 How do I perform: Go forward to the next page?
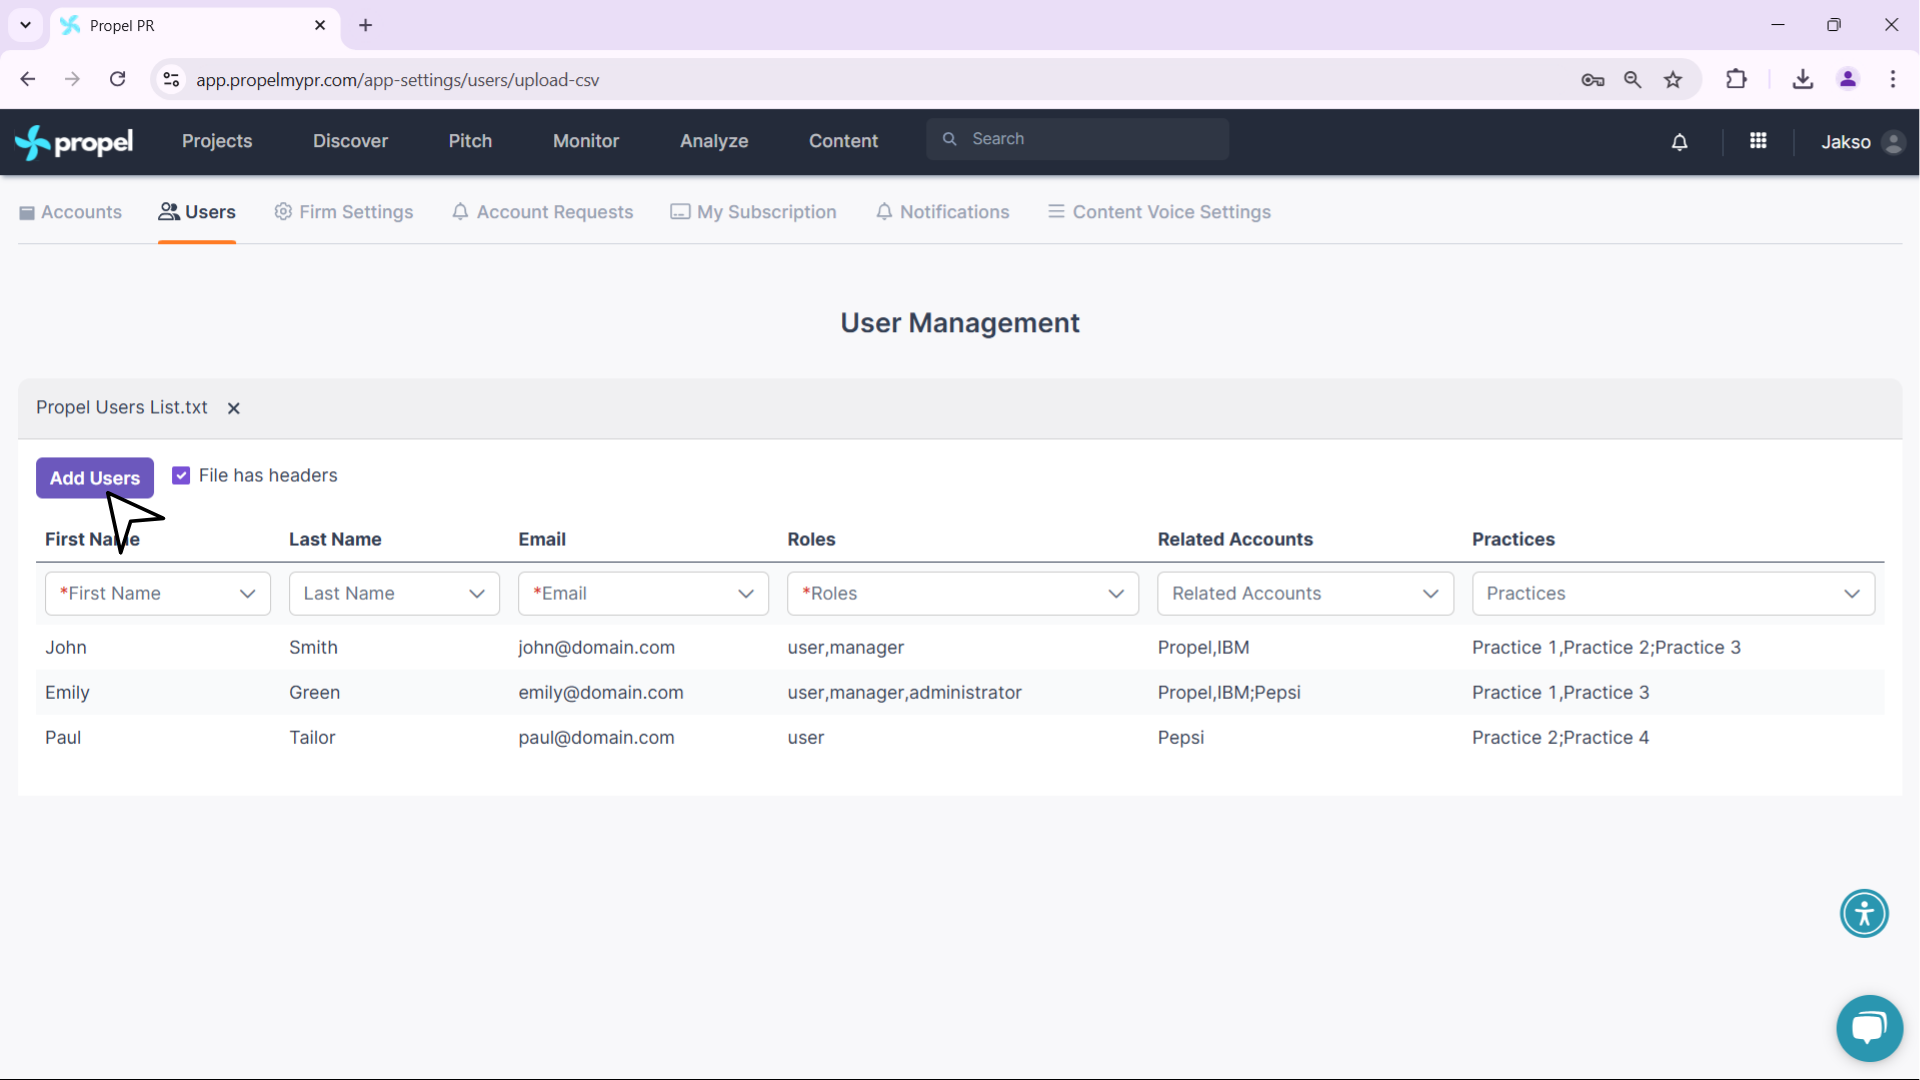72,79
